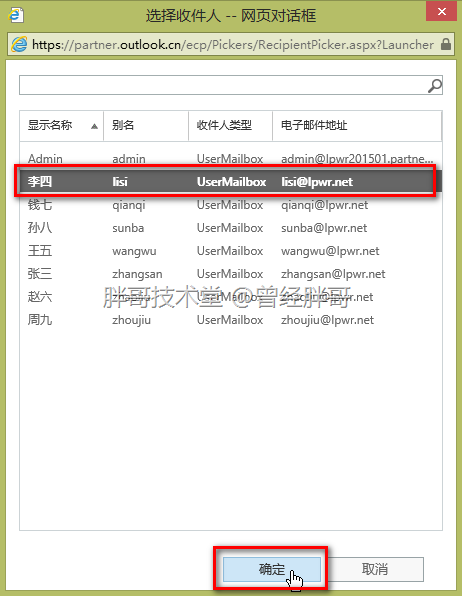Click alias qianqi cell
This screenshot has width=462, height=596.
[129, 205]
